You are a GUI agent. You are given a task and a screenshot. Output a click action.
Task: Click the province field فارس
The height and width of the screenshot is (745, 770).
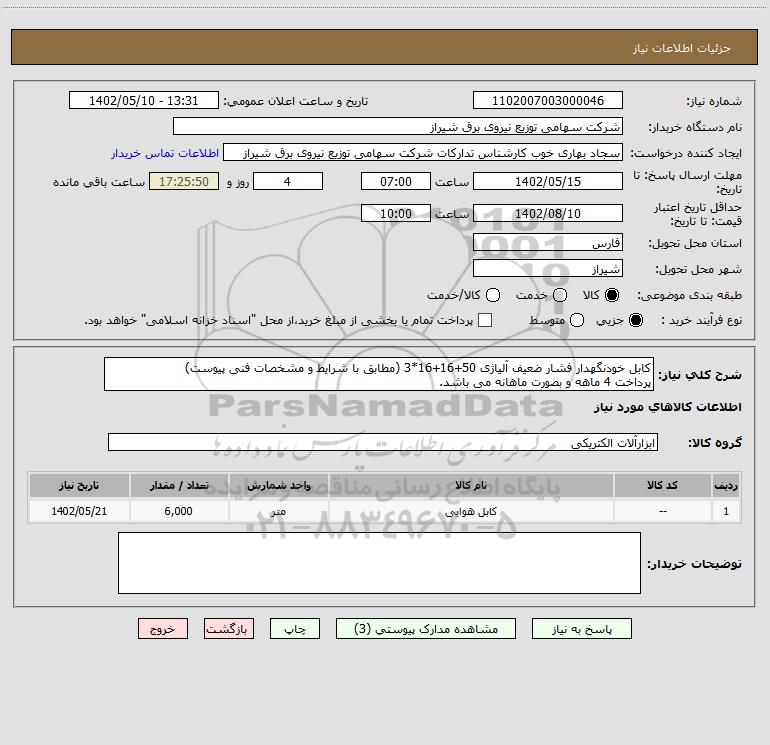point(548,243)
